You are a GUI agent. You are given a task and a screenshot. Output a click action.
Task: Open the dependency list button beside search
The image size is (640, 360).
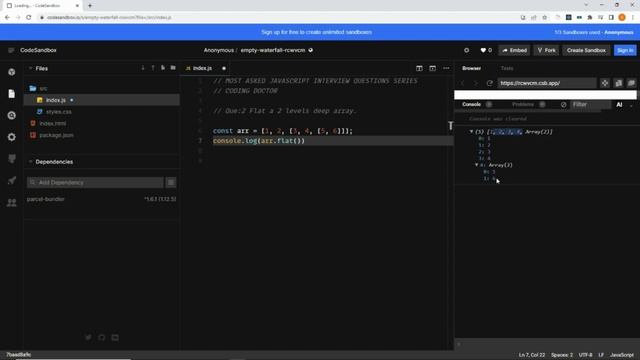click(171, 182)
